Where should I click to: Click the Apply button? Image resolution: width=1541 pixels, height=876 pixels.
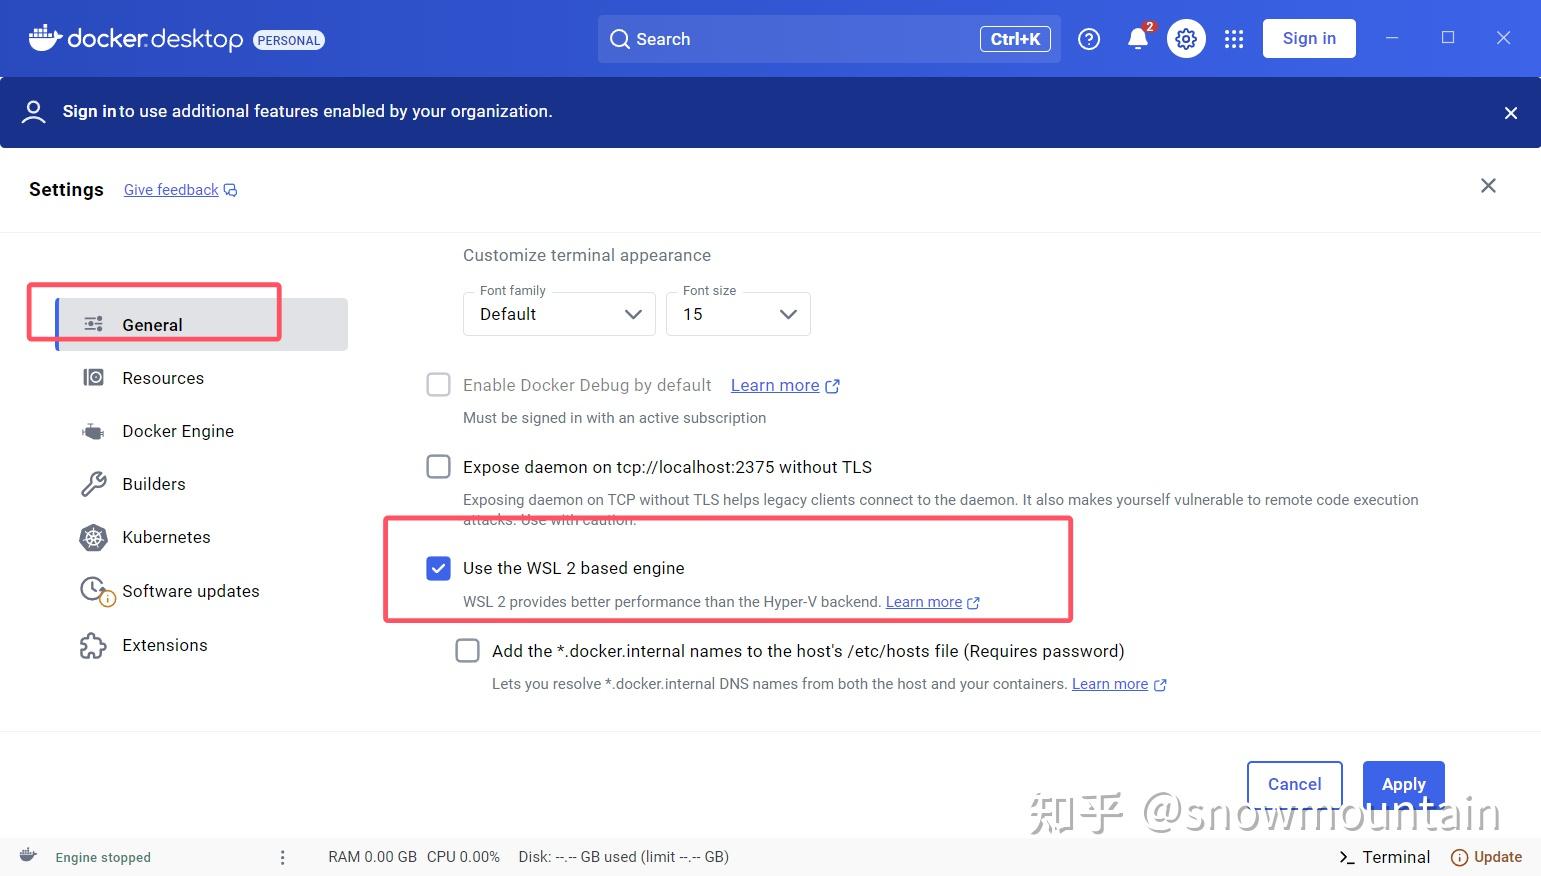pos(1402,784)
